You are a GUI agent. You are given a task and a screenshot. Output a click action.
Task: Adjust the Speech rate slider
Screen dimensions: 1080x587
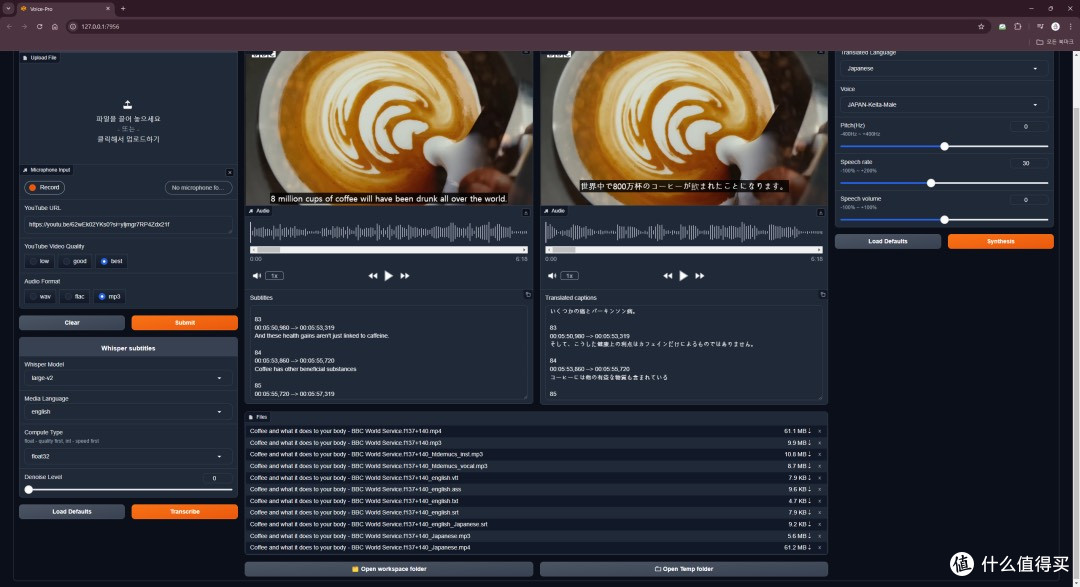coord(944,183)
